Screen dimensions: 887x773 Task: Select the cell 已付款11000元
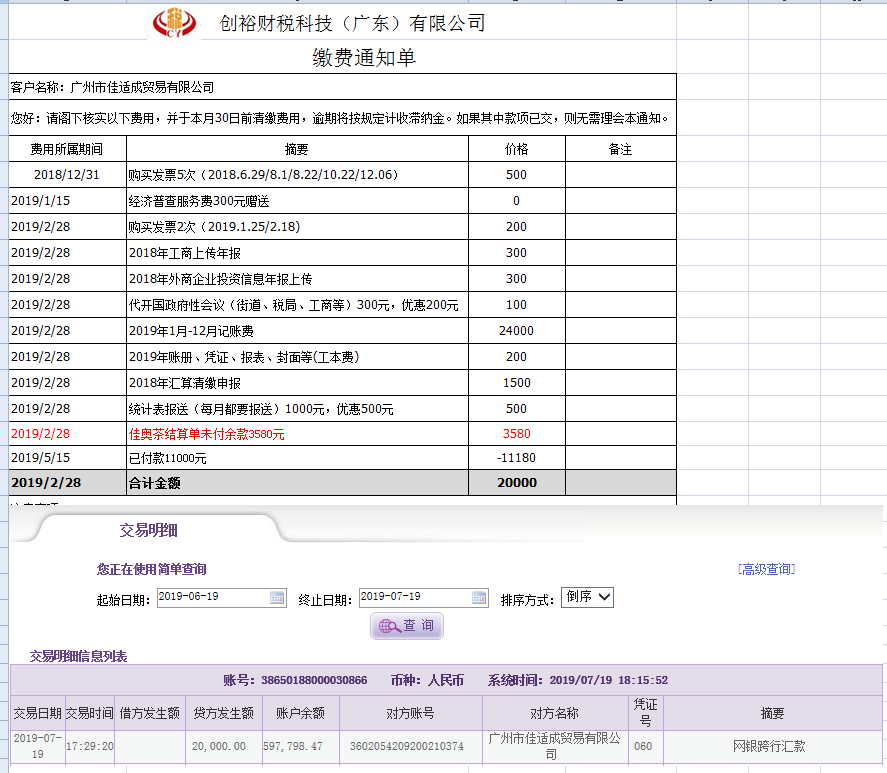(297, 458)
